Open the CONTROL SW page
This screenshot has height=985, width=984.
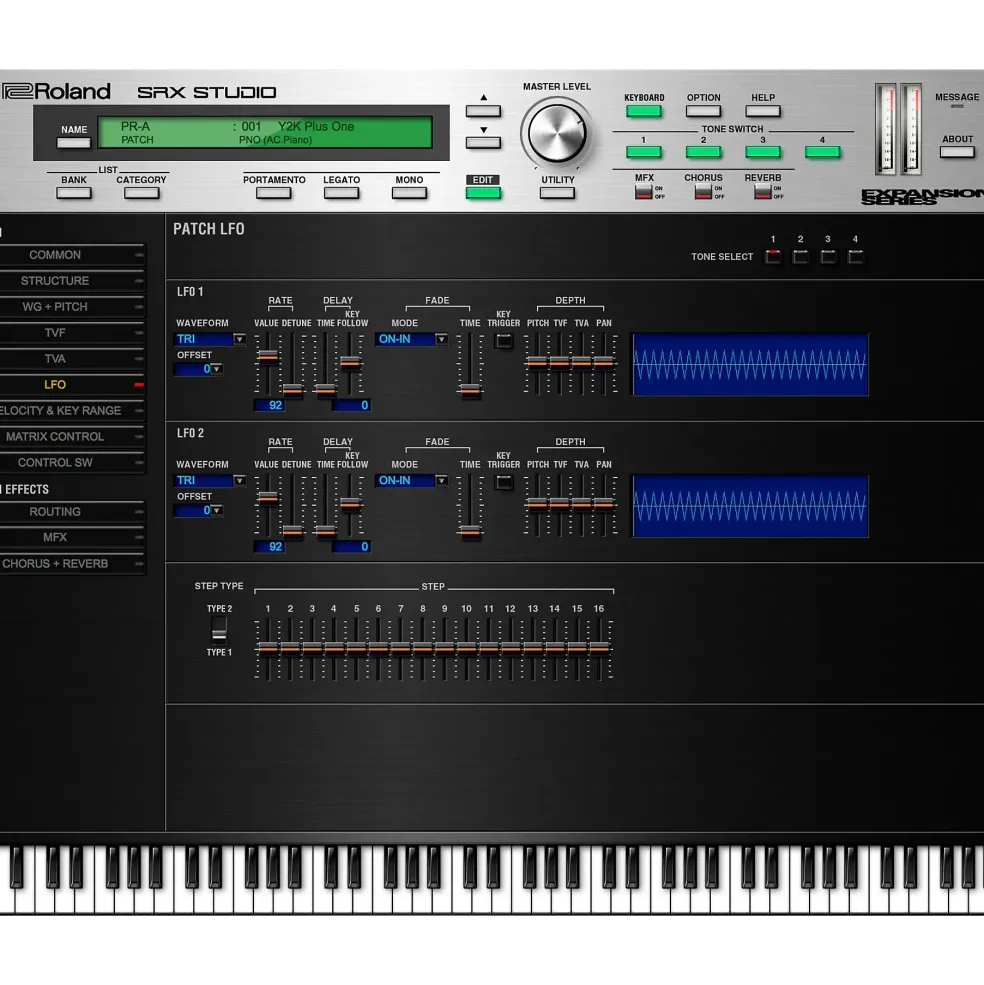click(72, 462)
